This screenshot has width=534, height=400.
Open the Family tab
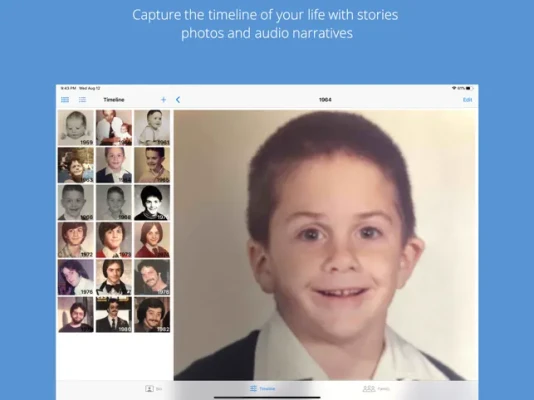click(376, 388)
